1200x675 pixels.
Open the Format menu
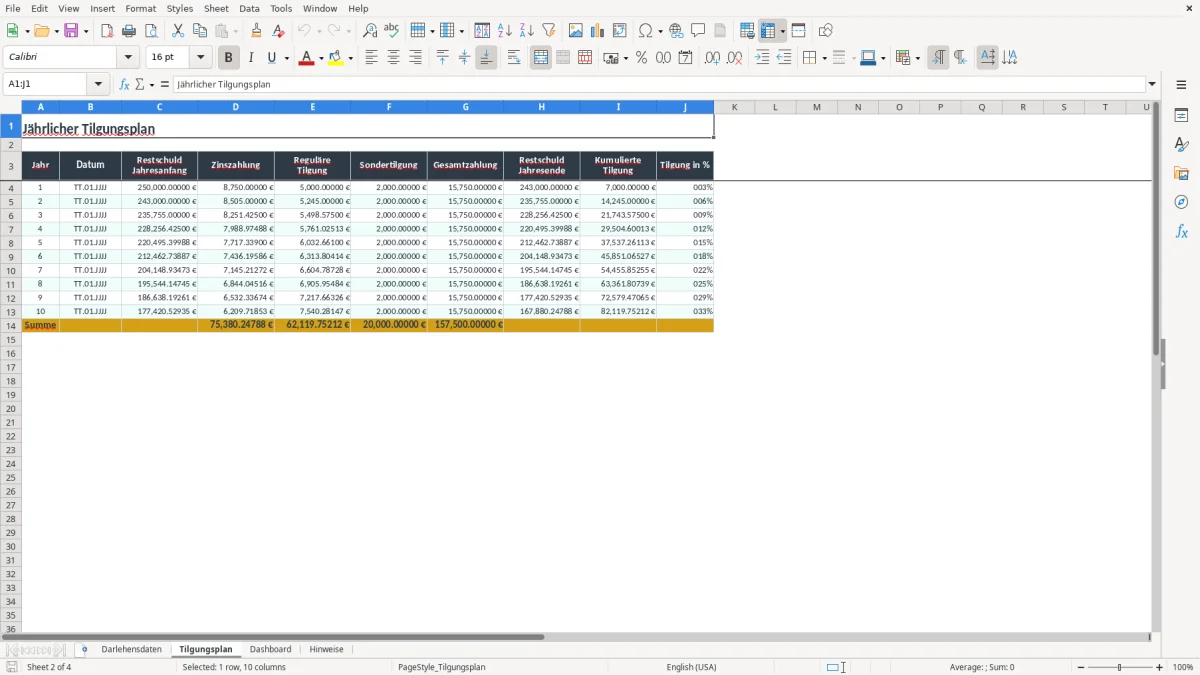(141, 8)
